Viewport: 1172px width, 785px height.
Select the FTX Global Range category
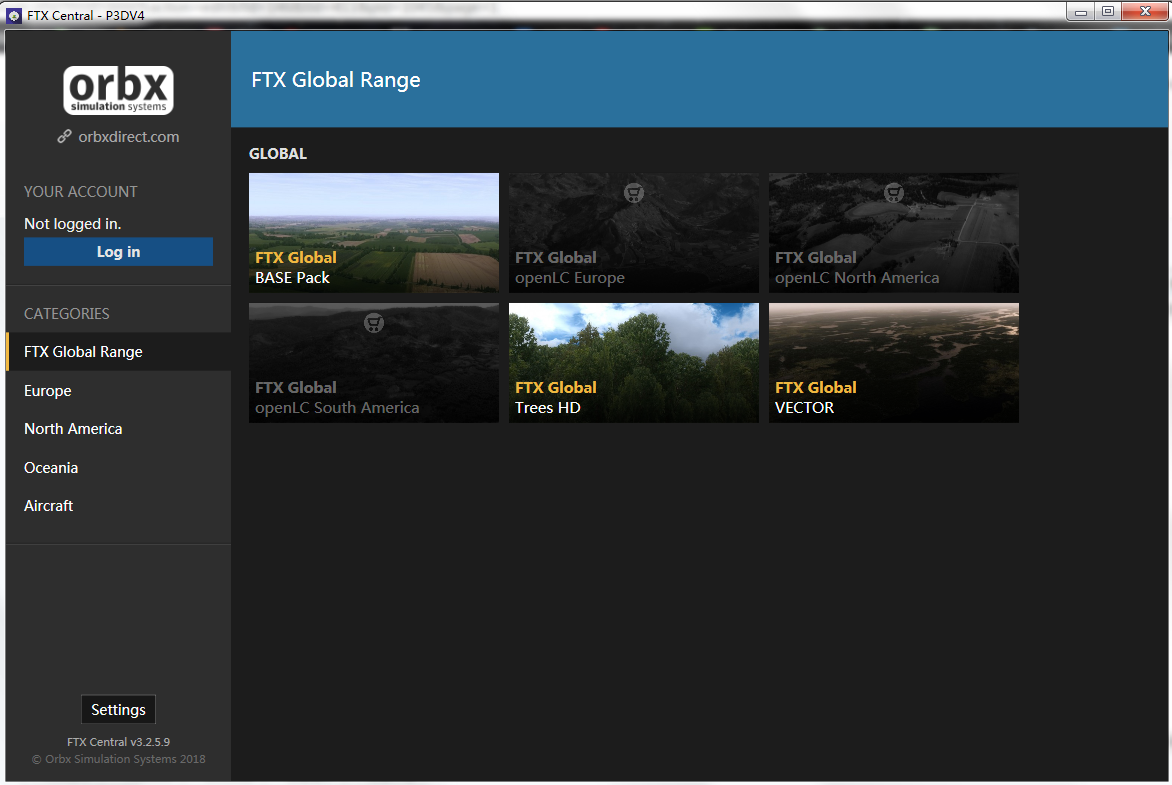118,351
